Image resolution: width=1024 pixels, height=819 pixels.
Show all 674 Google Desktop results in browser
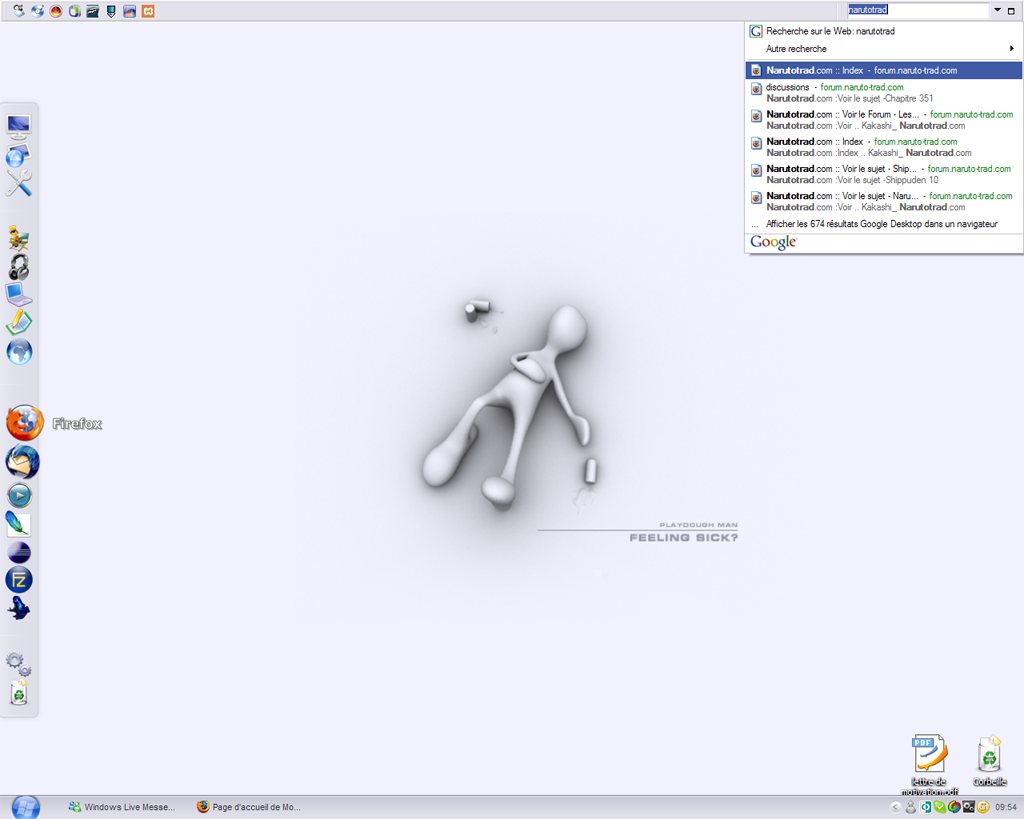pos(884,224)
